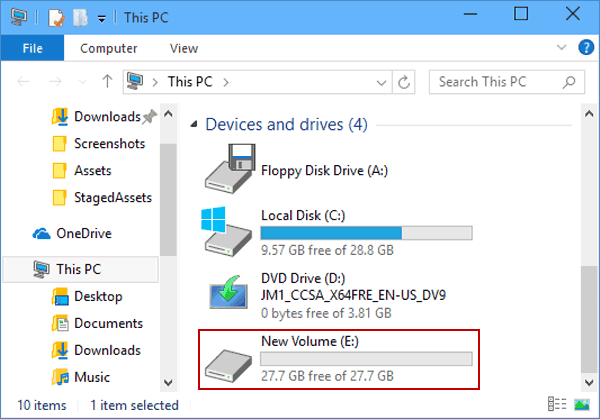Open the View ribbon tab
This screenshot has height=419, width=600.
pos(184,48)
